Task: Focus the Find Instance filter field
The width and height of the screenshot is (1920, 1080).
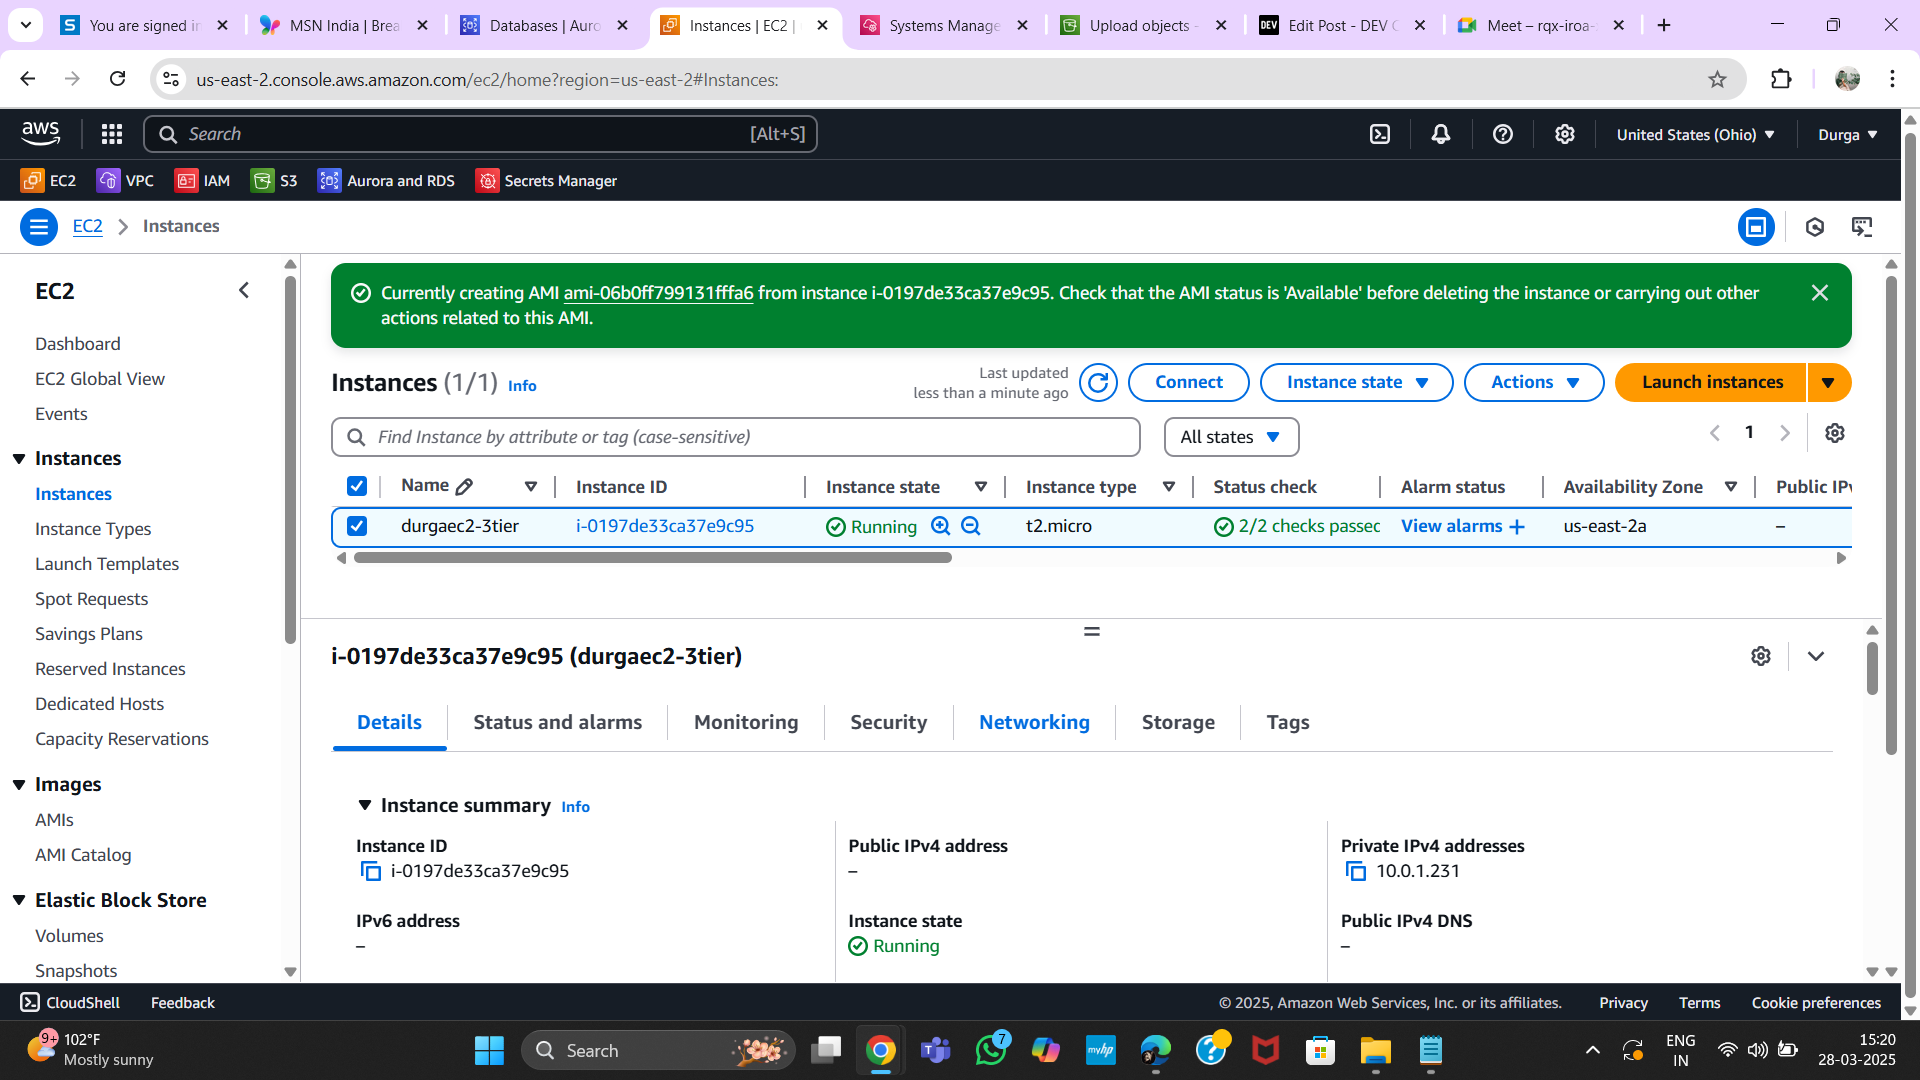Action: [736, 437]
